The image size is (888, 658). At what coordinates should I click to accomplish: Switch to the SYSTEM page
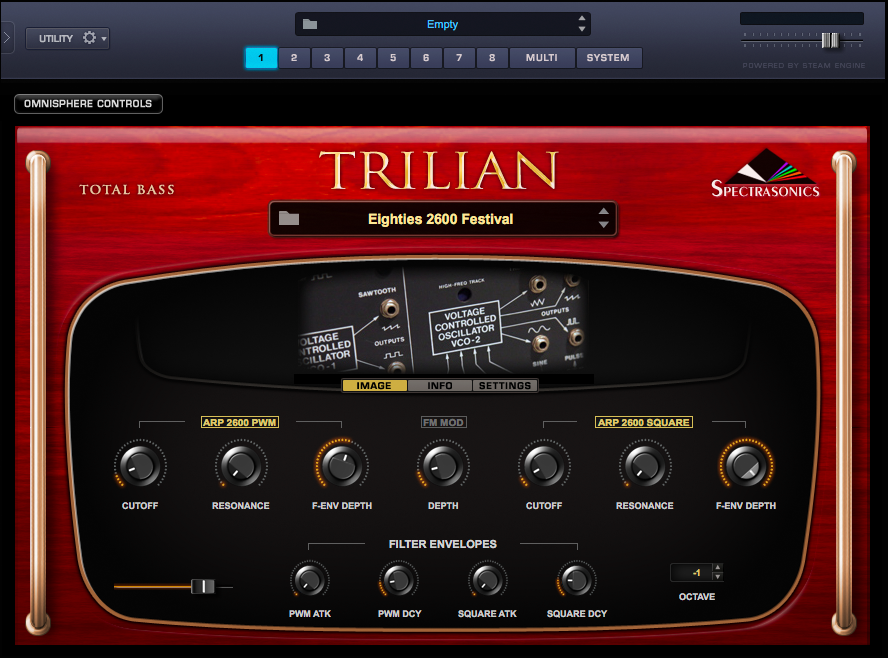point(609,58)
